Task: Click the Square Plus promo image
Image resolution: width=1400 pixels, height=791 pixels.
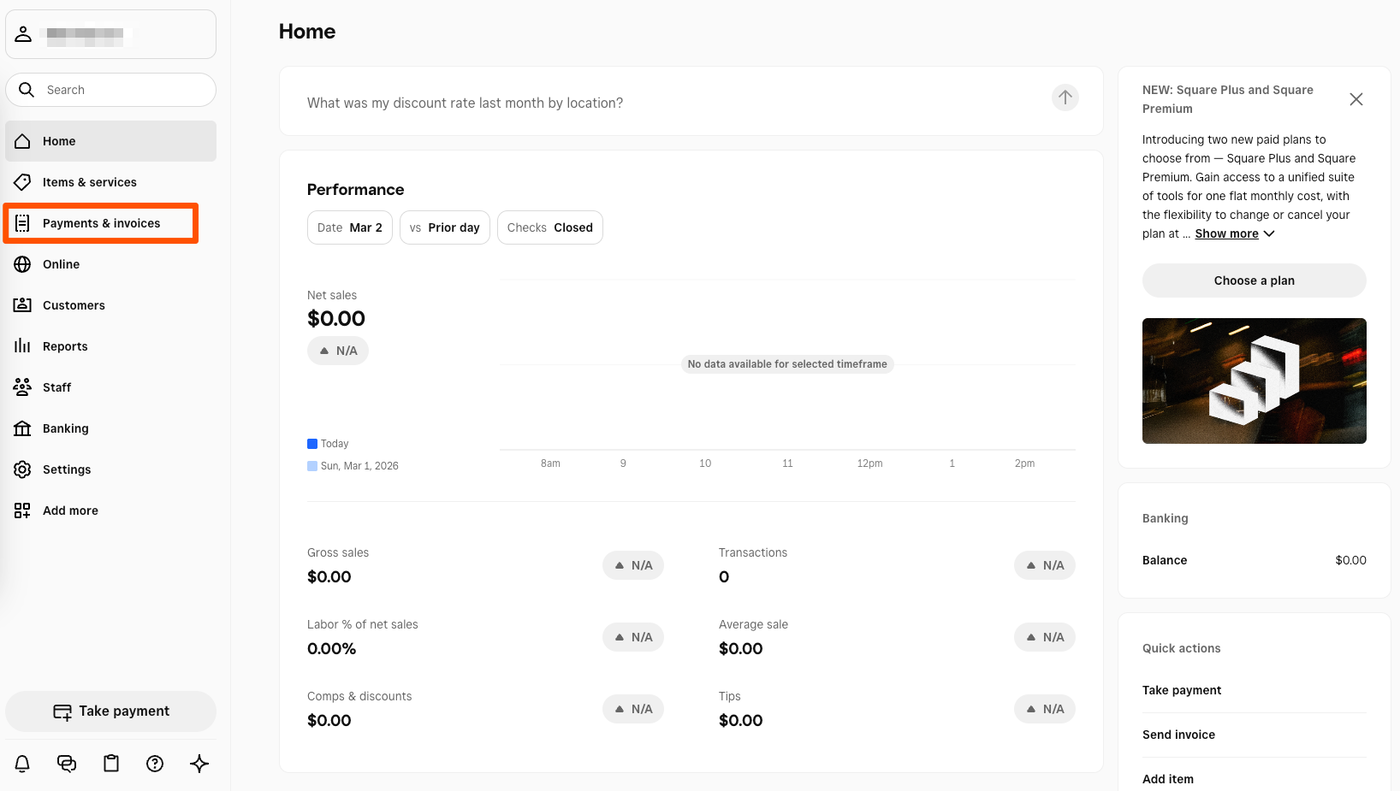Action: coord(1254,381)
